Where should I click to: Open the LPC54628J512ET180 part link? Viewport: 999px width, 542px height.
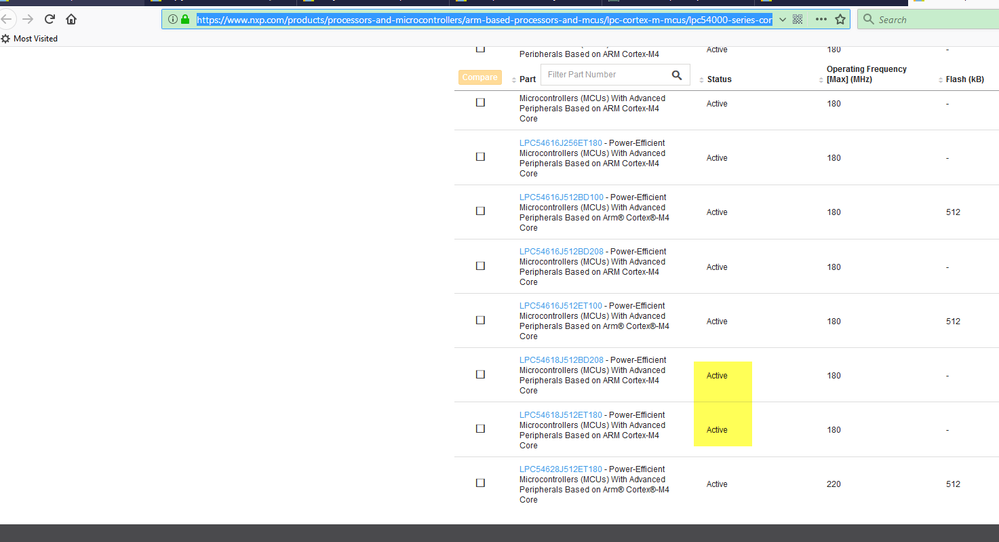point(561,469)
